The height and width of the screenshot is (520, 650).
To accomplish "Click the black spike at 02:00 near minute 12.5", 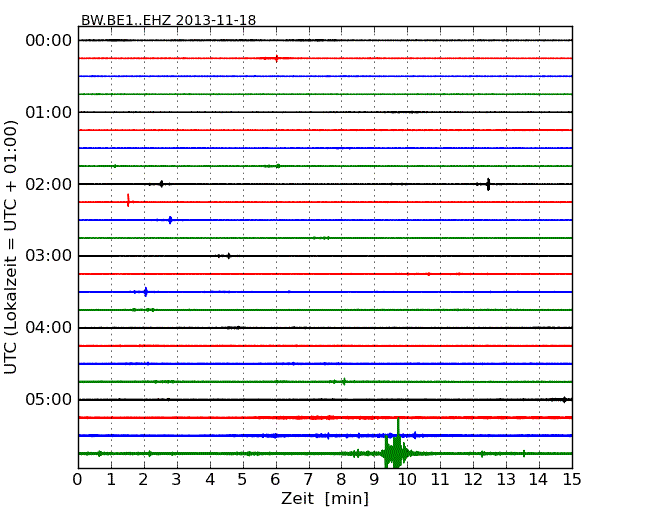I will click(488, 184).
